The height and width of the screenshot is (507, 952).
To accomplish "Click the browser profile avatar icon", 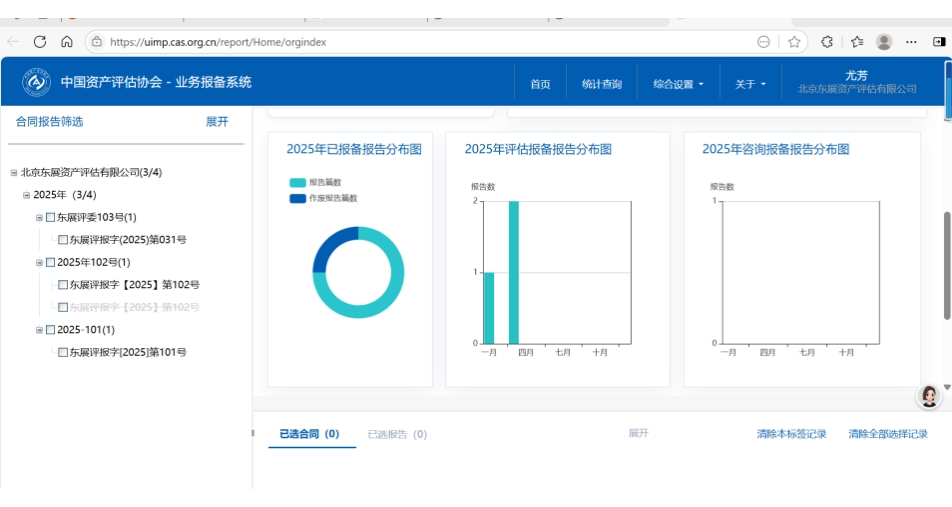I will (884, 42).
